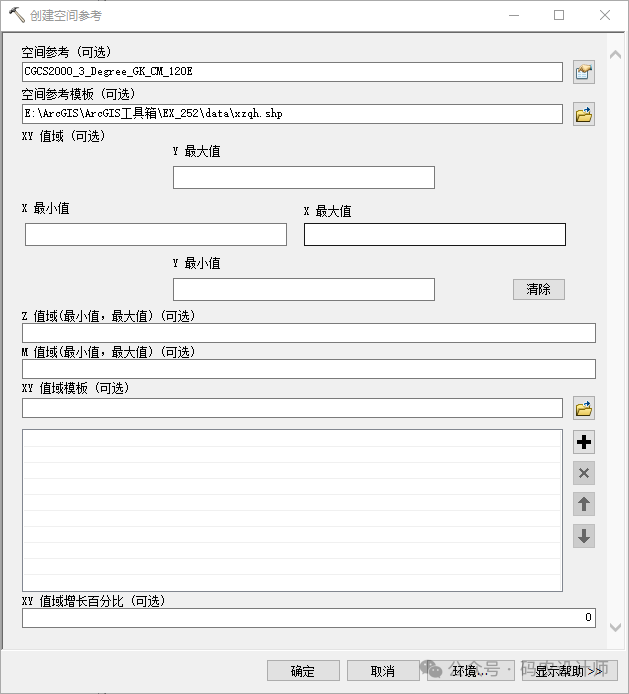
Task: Confirm with the 确定 button
Action: [x=303, y=671]
